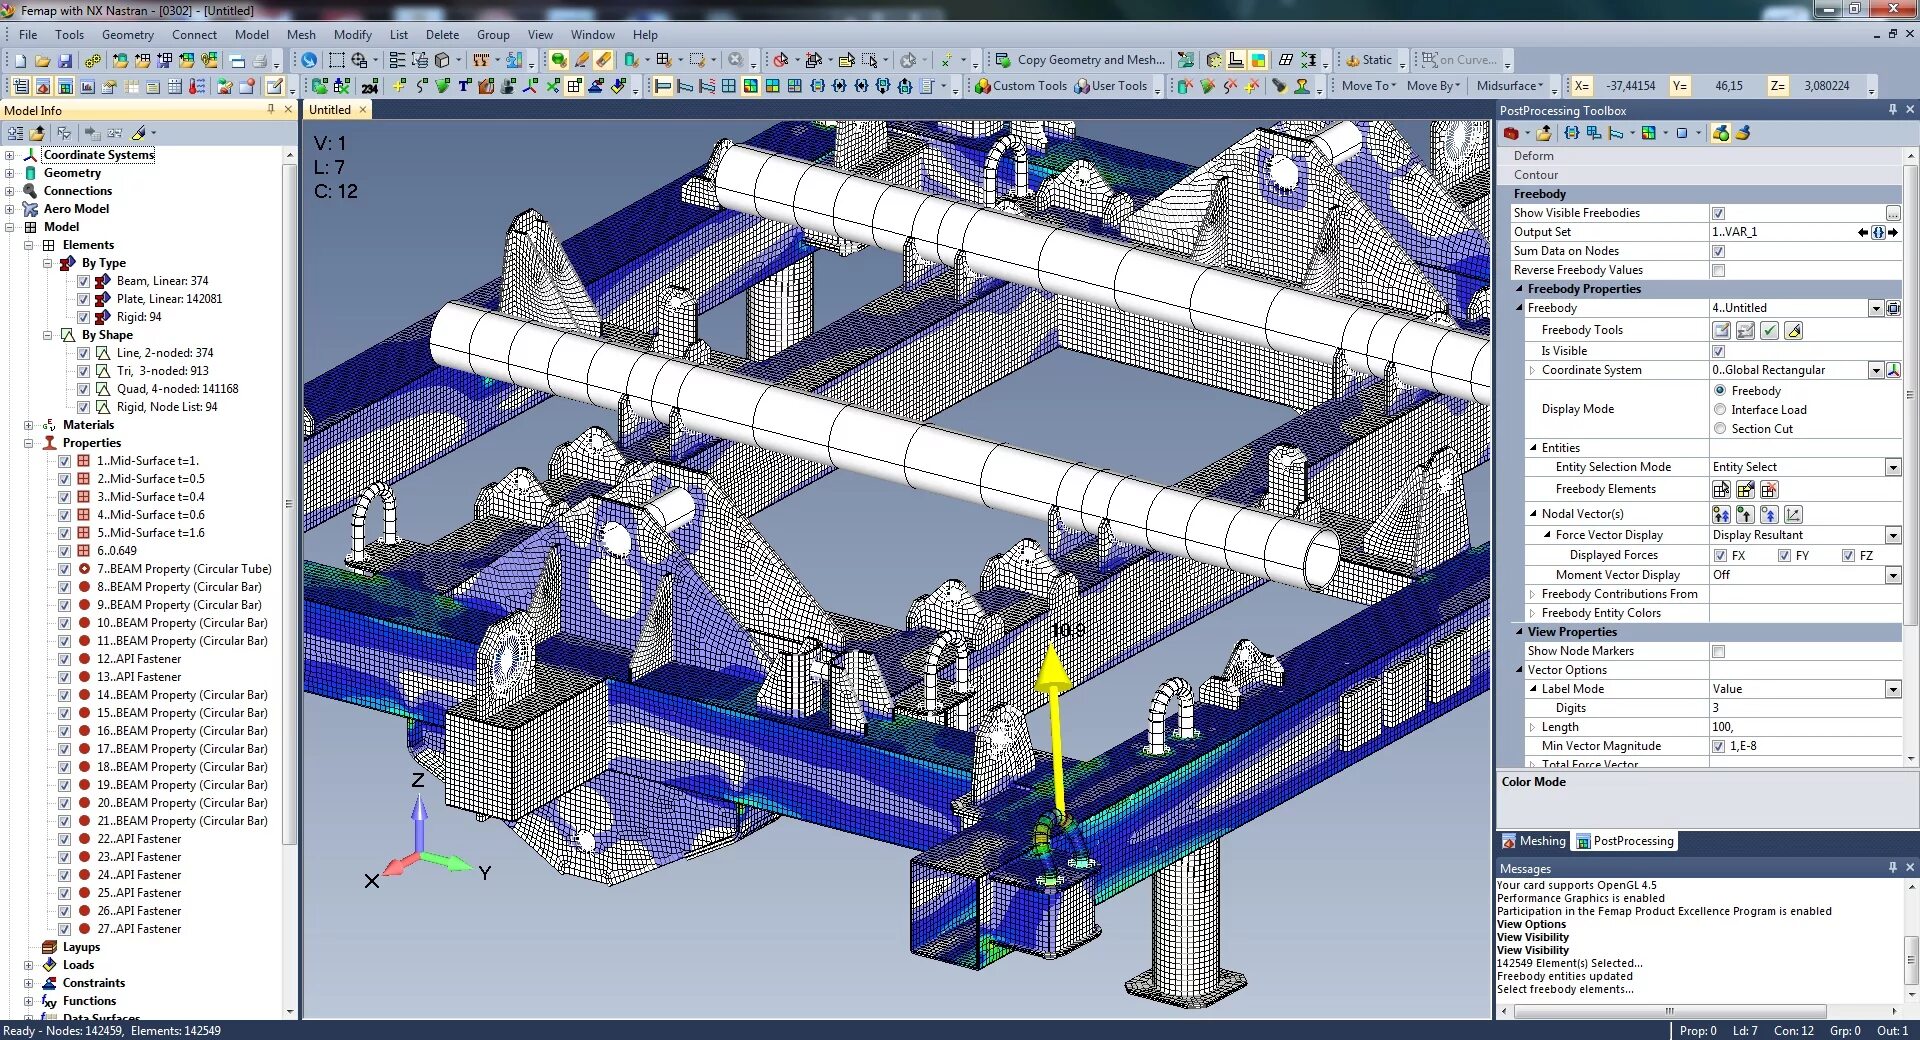Viewport: 1920px width, 1040px height.
Task: Enable Show Node Markers checkbox
Action: (x=1718, y=651)
